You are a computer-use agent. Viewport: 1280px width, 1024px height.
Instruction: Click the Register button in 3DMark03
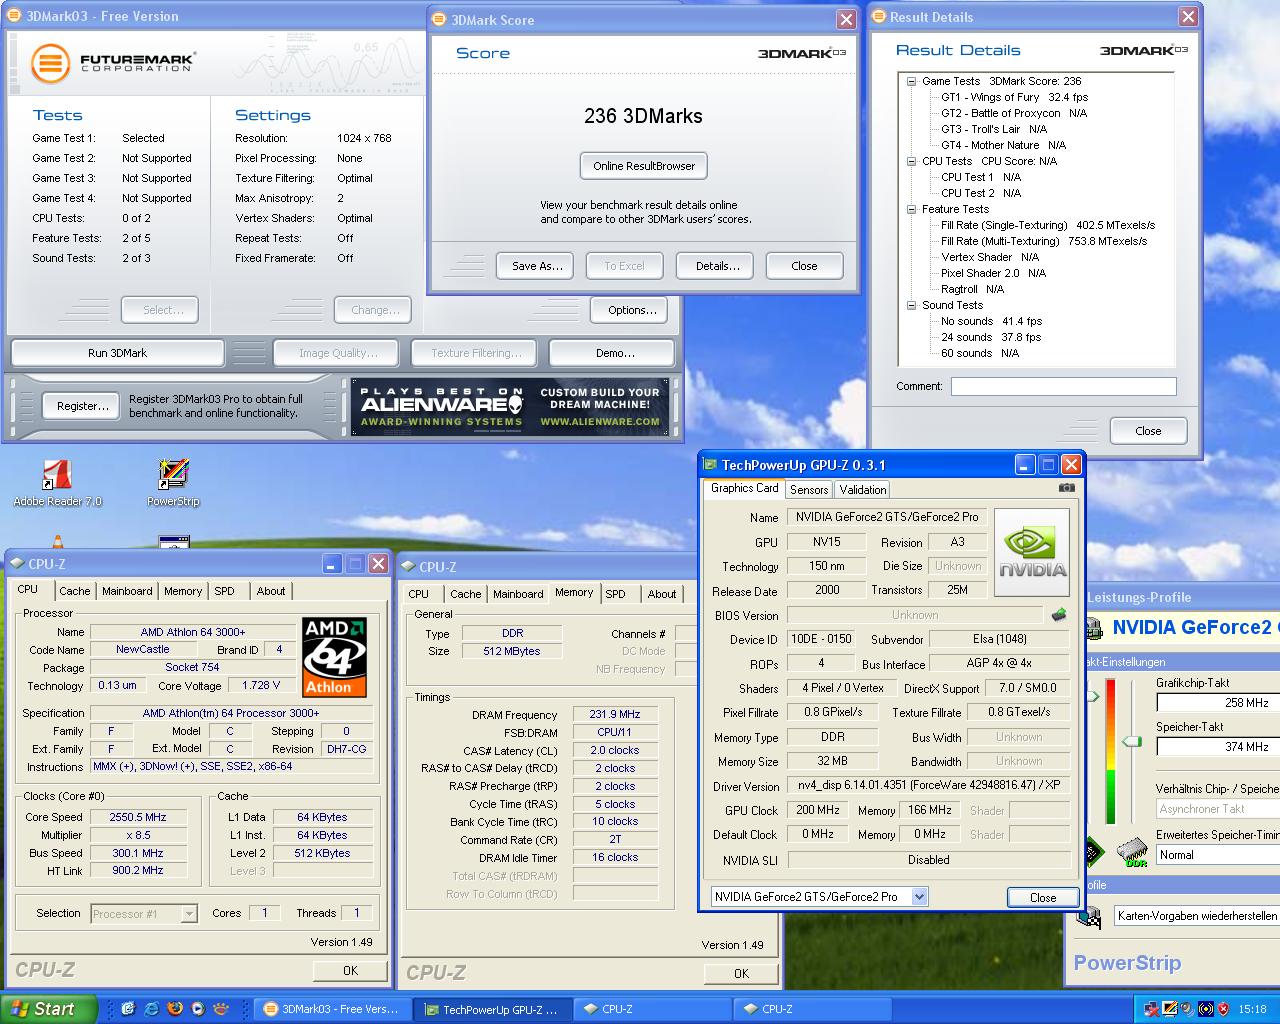[82, 406]
